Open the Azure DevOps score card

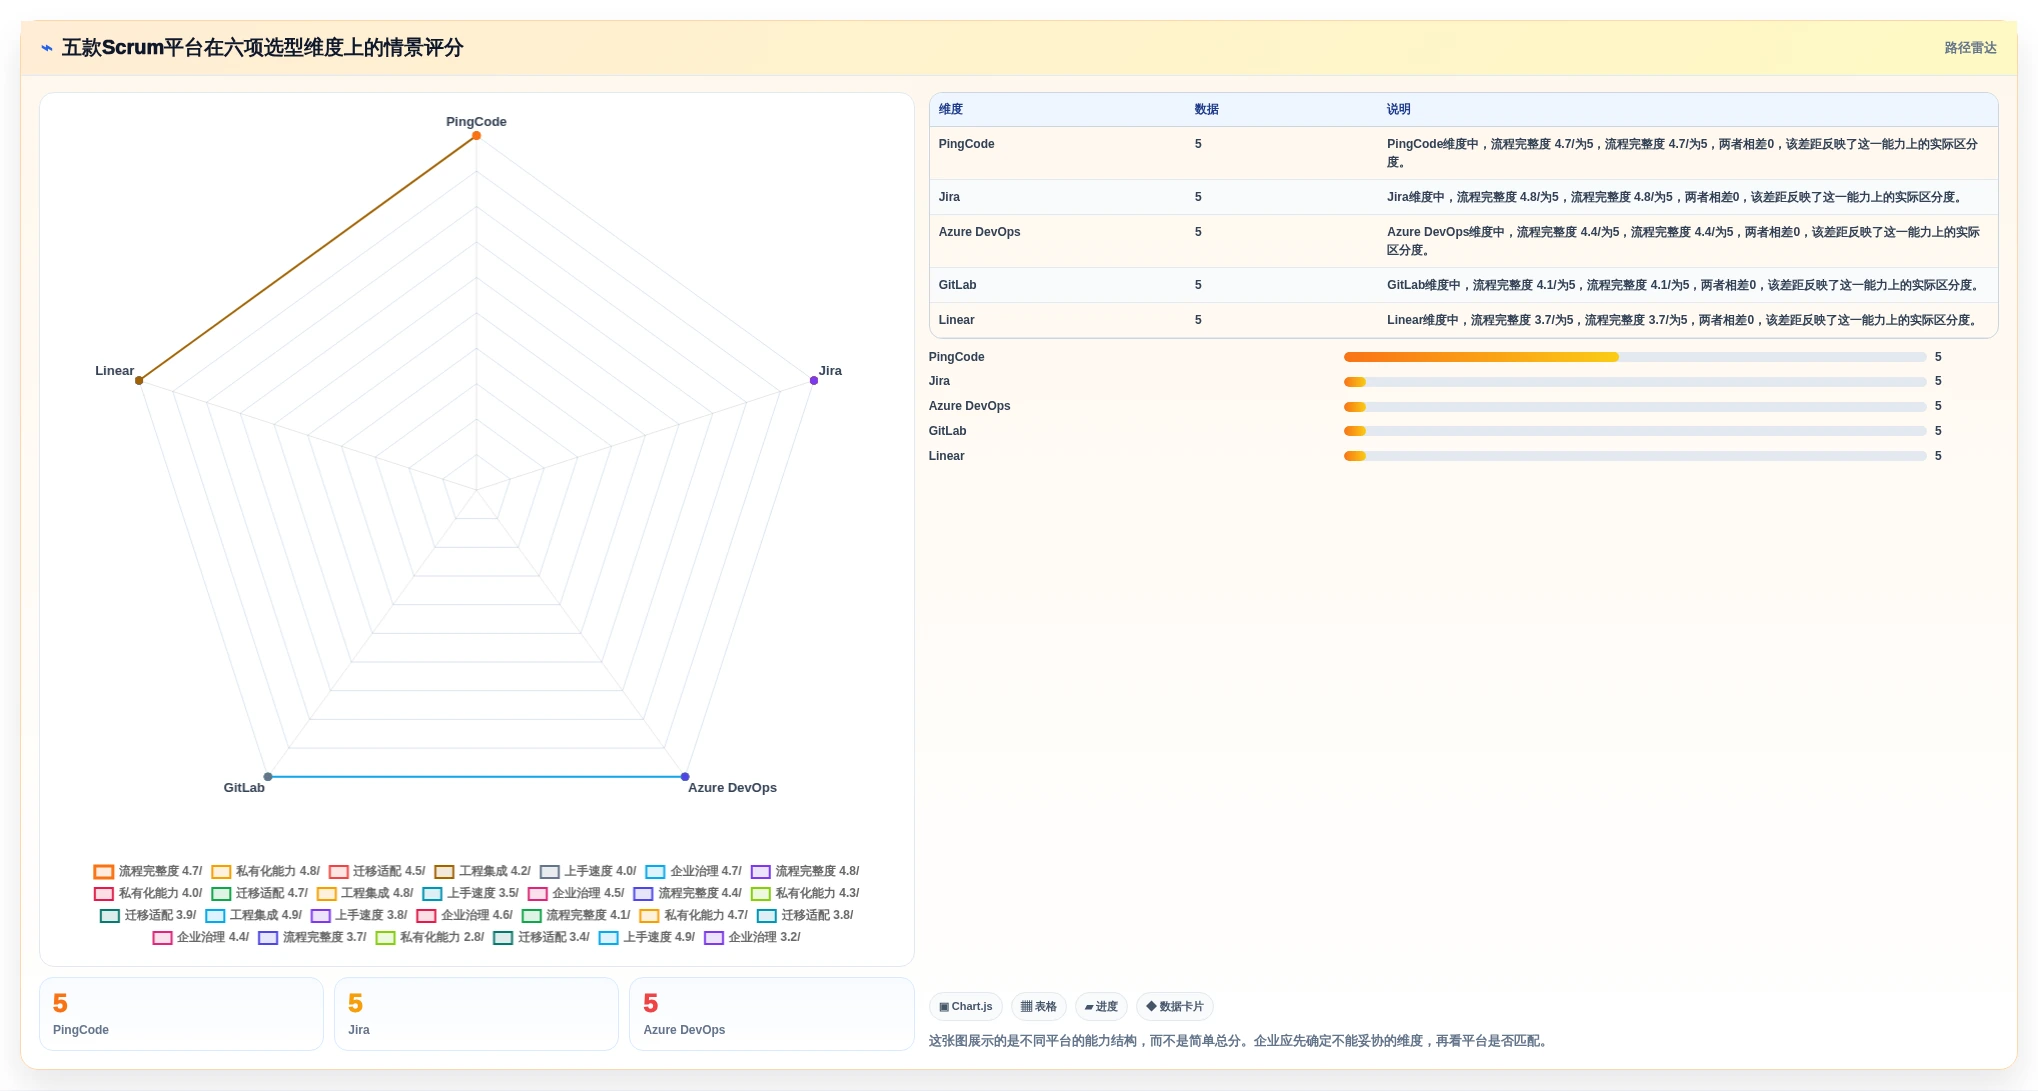(x=772, y=1014)
